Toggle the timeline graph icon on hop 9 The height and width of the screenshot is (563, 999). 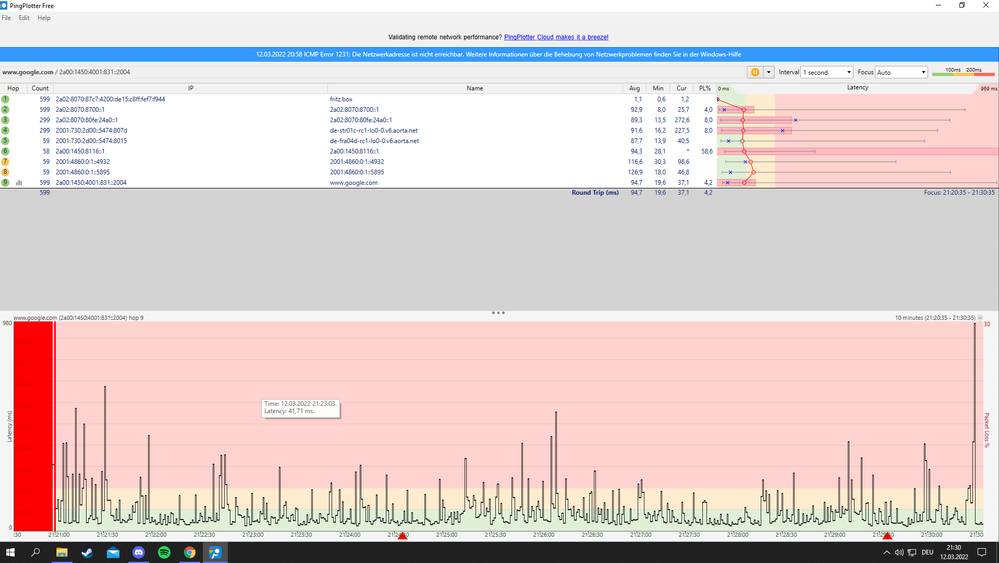point(19,183)
